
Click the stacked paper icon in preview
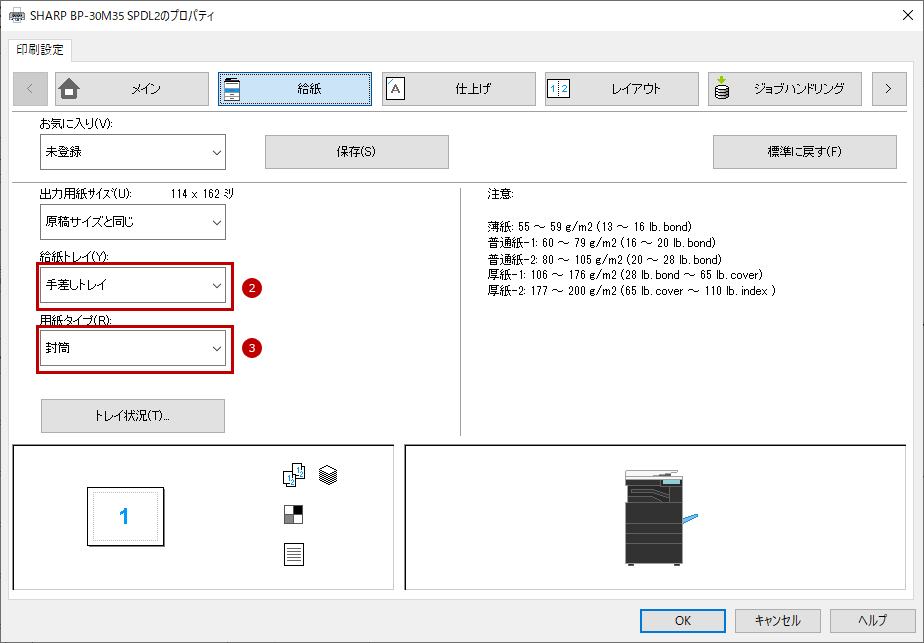pos(328,475)
